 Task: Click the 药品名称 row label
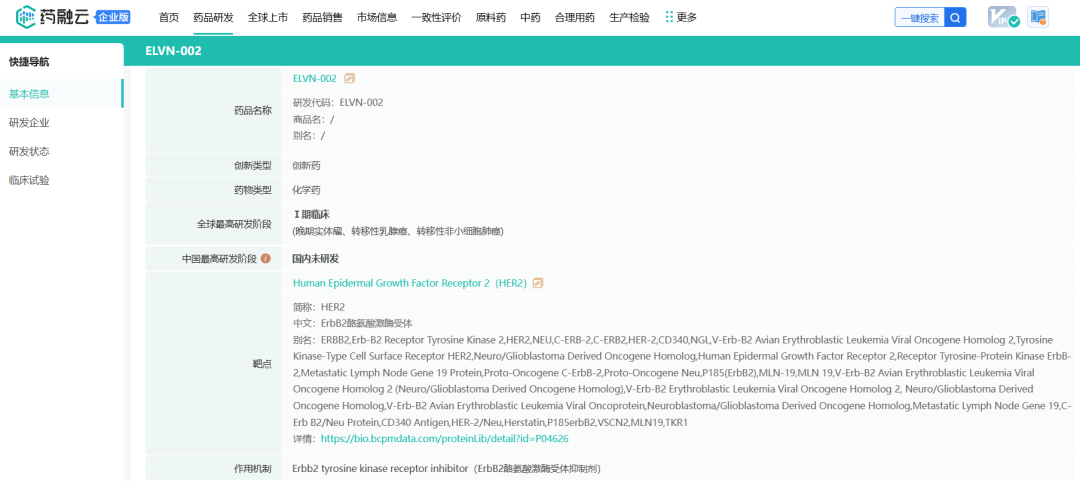click(x=253, y=110)
